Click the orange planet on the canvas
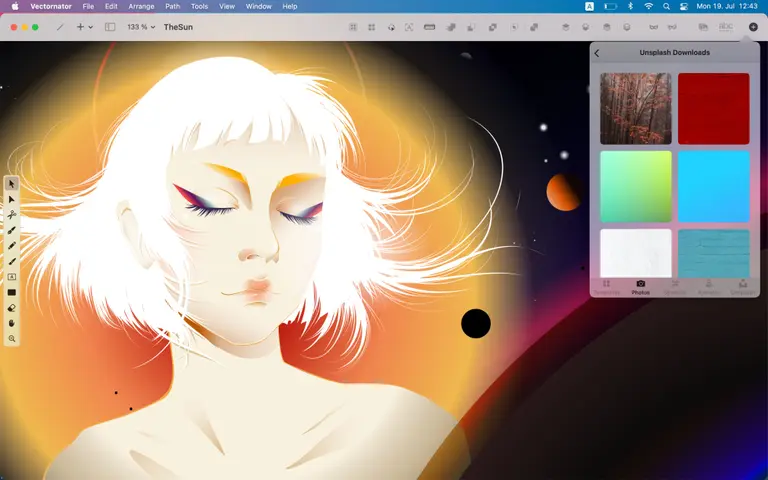The height and width of the screenshot is (480, 768). [x=562, y=192]
